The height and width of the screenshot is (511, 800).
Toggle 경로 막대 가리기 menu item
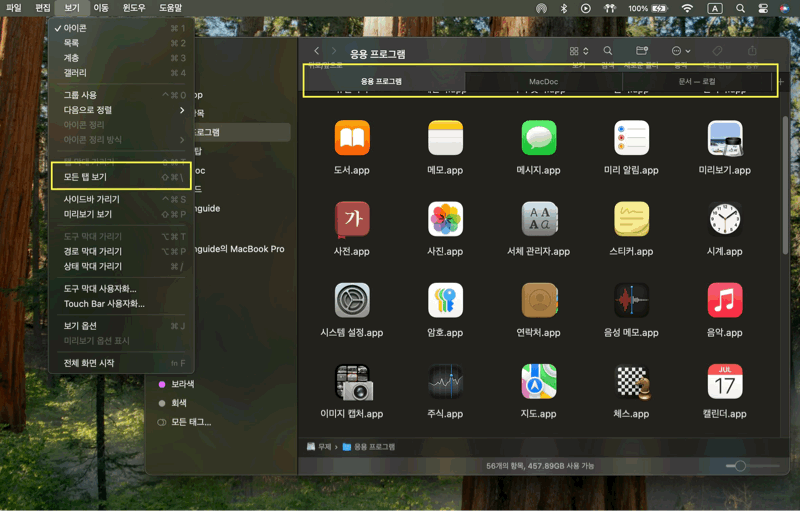click(121, 251)
